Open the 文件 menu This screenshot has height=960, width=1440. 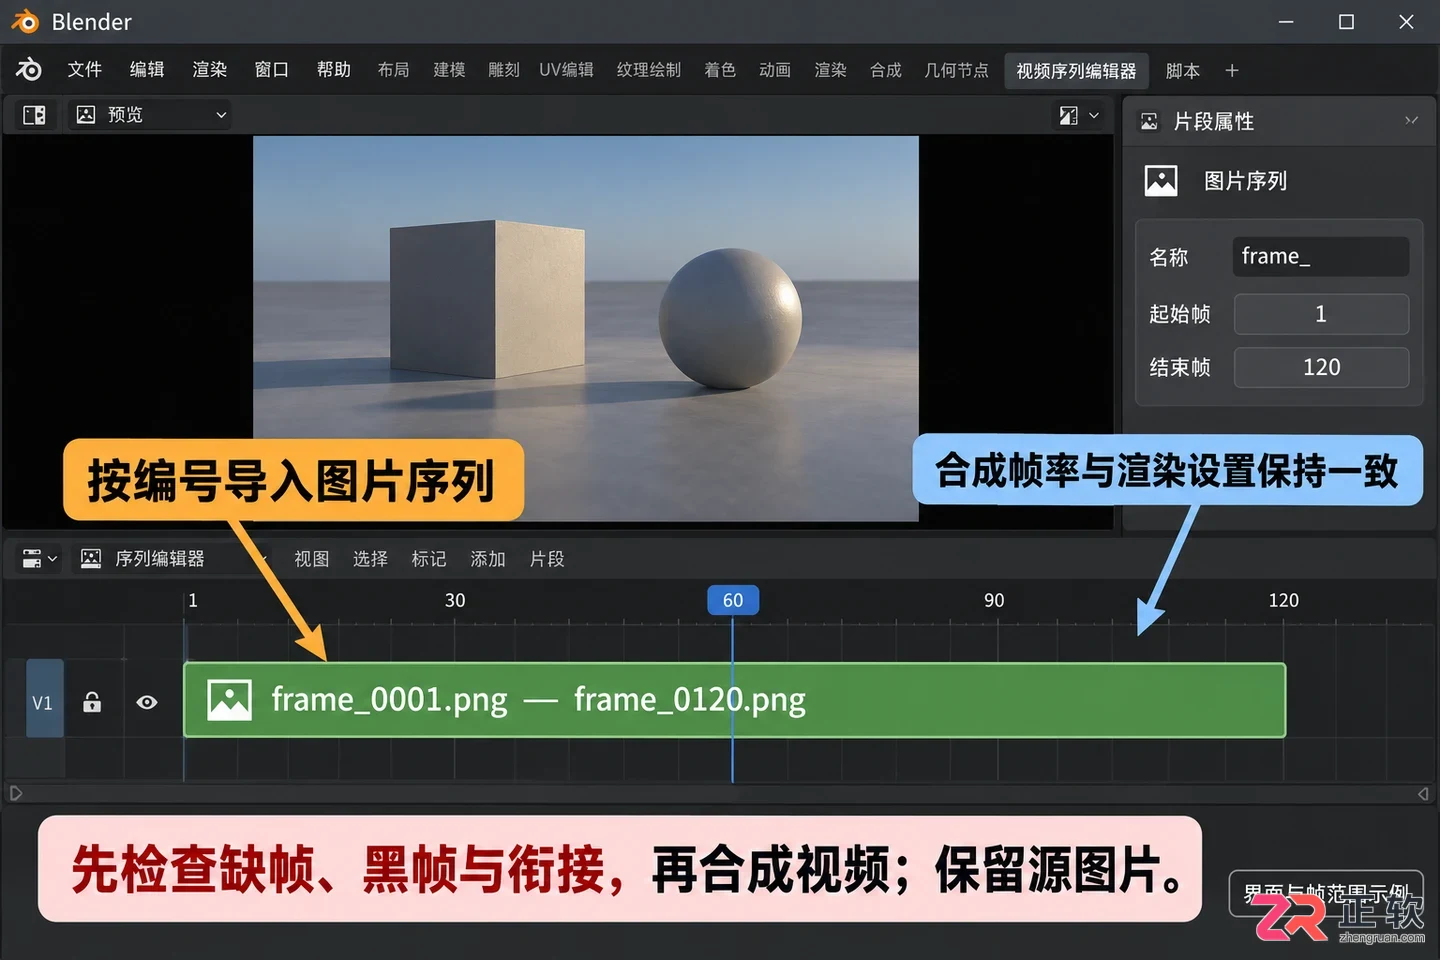(85, 69)
